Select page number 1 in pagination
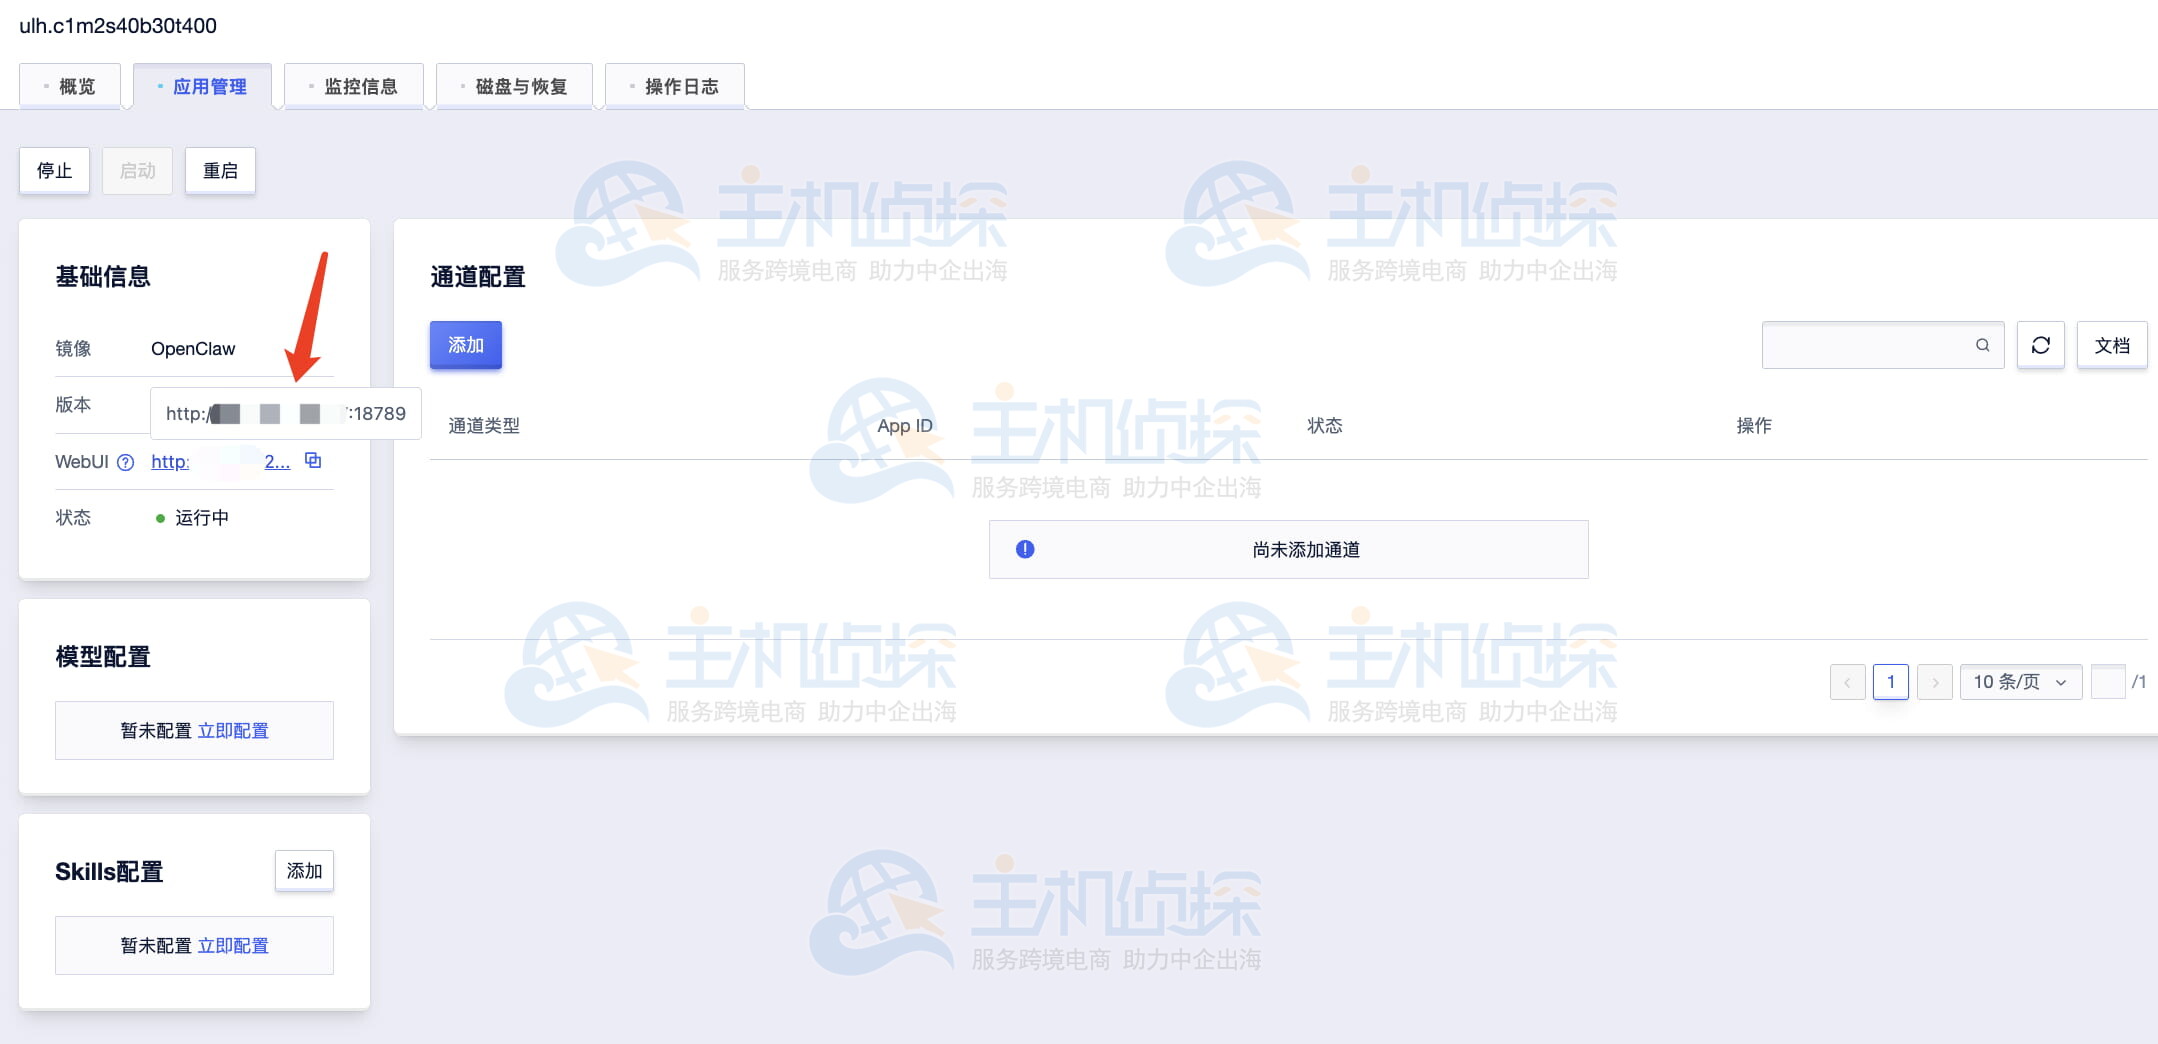 pyautogui.click(x=1891, y=682)
